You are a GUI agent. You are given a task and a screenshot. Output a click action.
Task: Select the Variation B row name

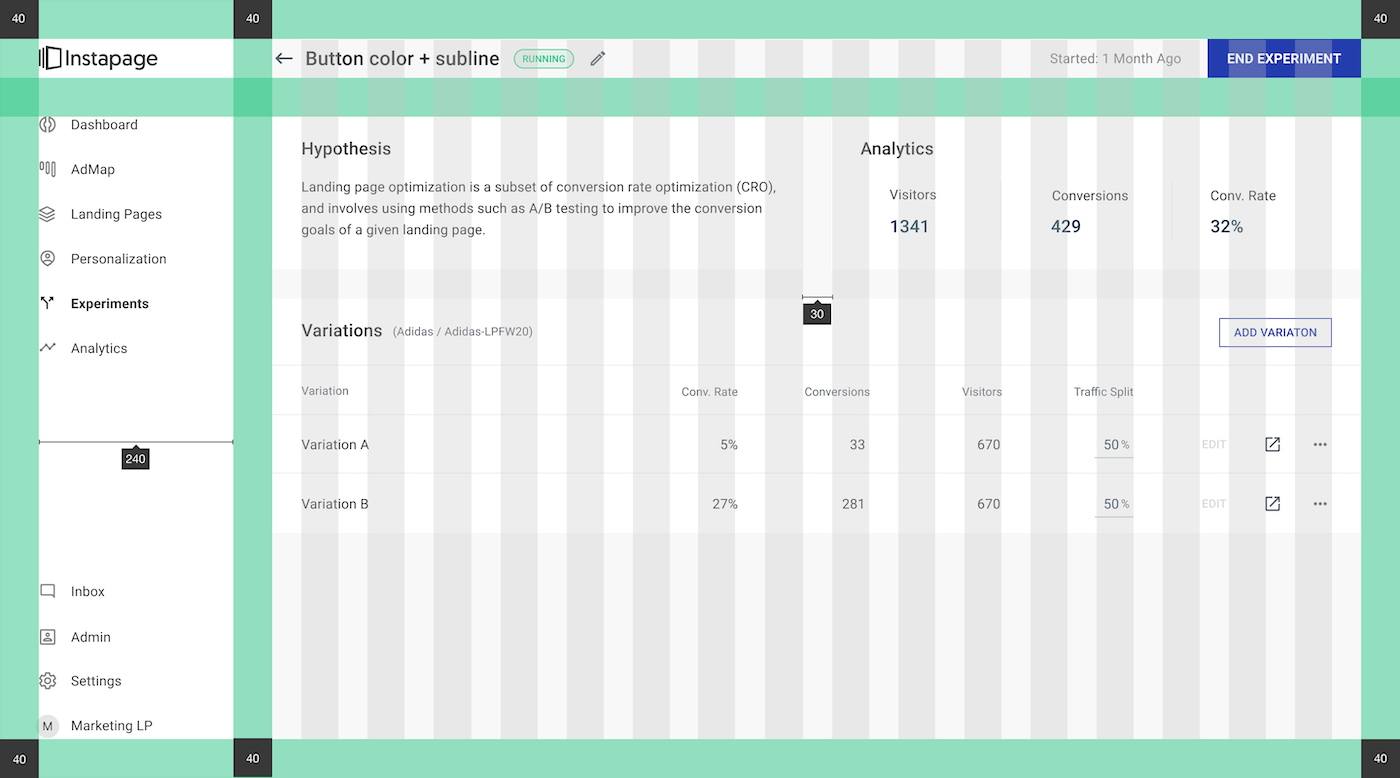335,503
